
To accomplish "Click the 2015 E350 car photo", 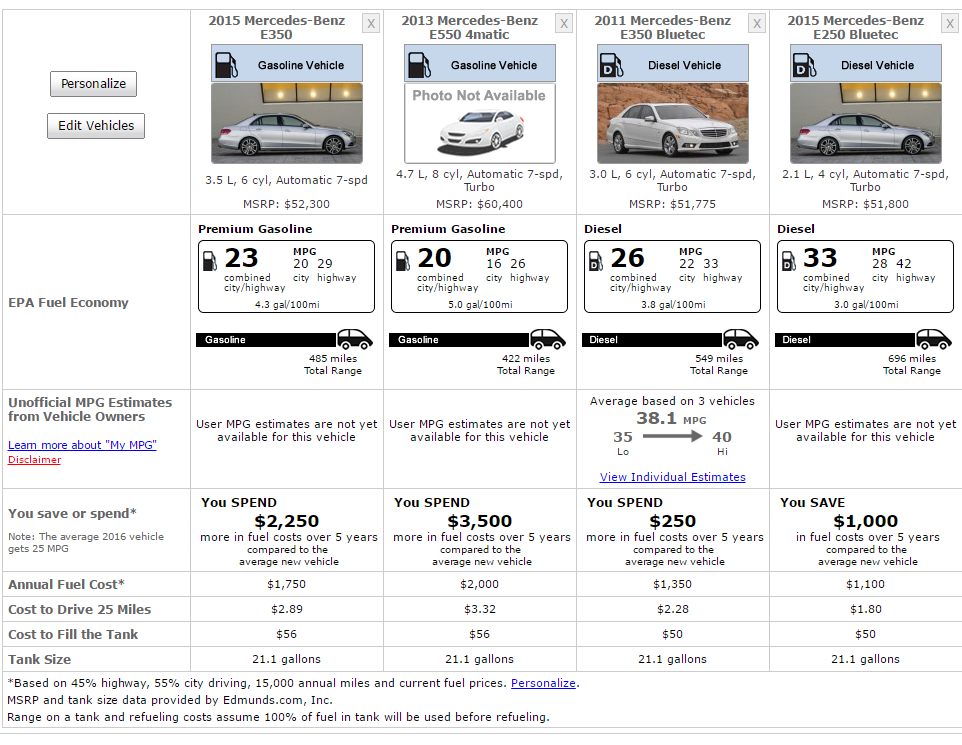I will (x=287, y=123).
